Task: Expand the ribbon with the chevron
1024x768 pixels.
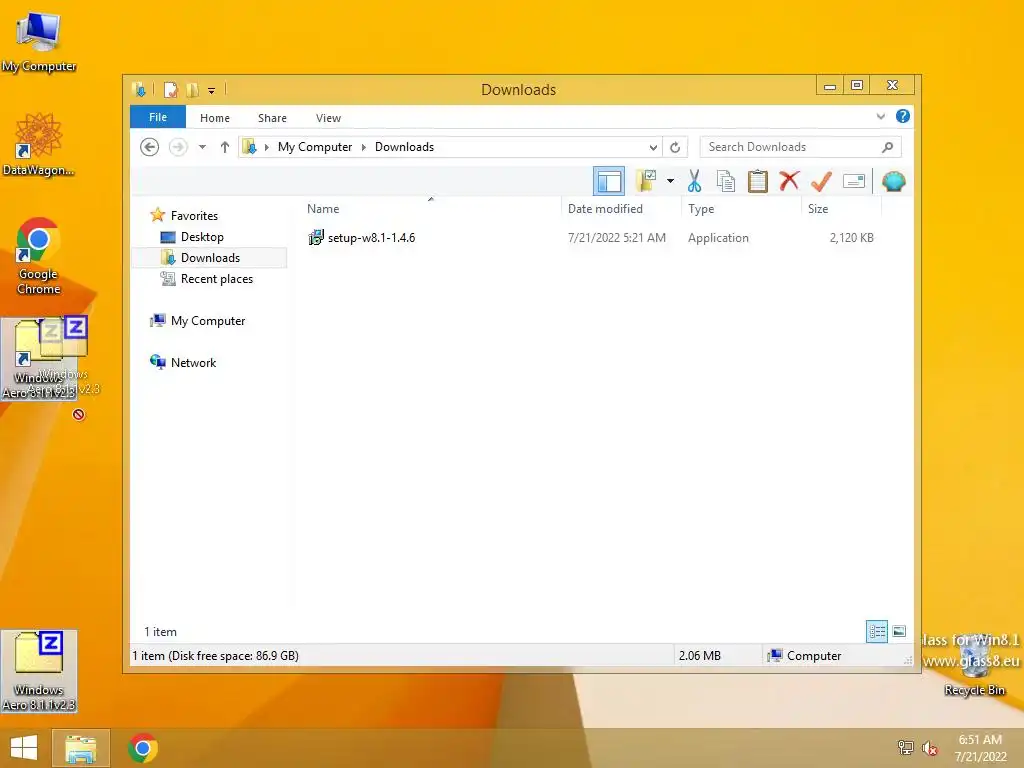Action: pos(880,116)
